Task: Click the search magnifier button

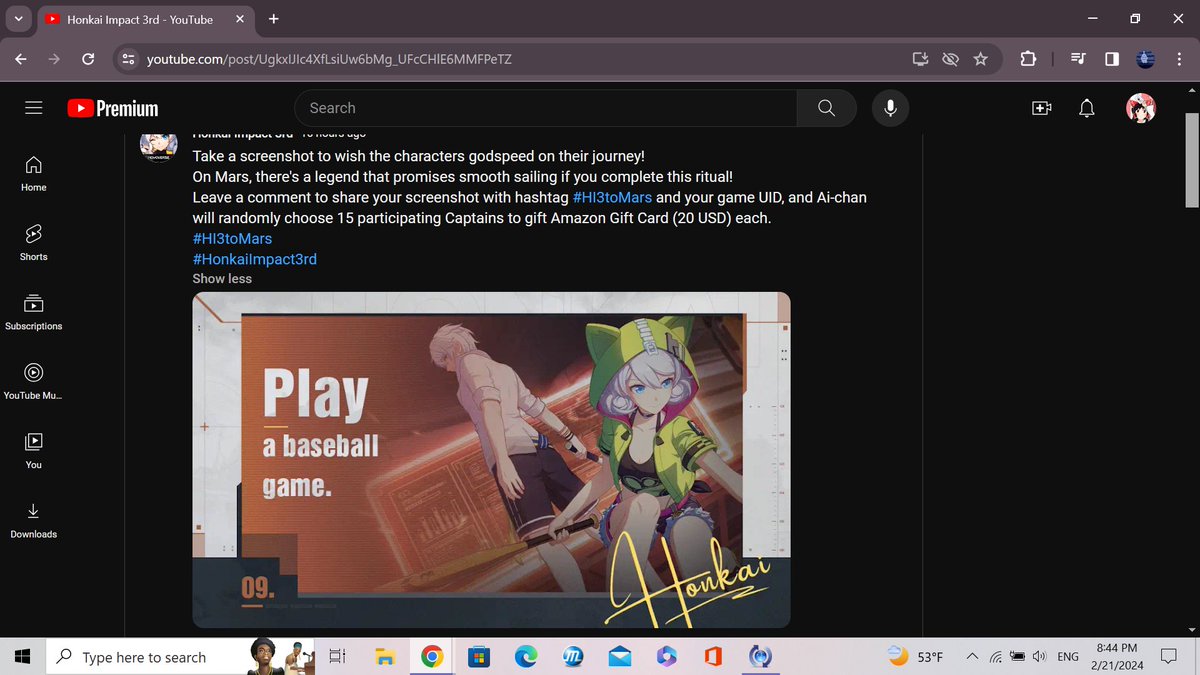Action: click(x=826, y=108)
